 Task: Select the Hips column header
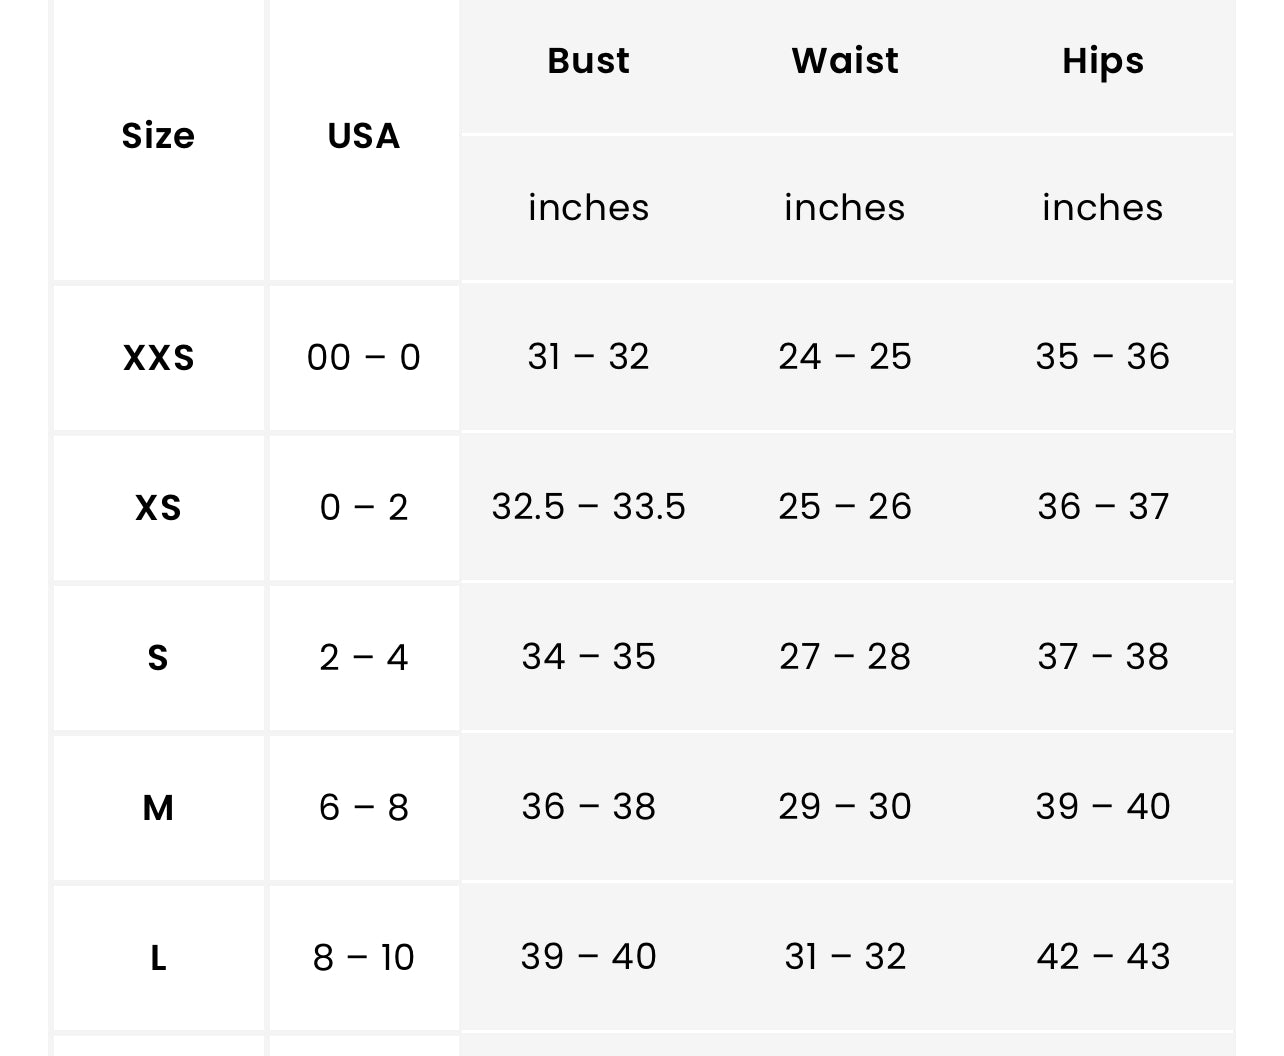pos(1102,61)
